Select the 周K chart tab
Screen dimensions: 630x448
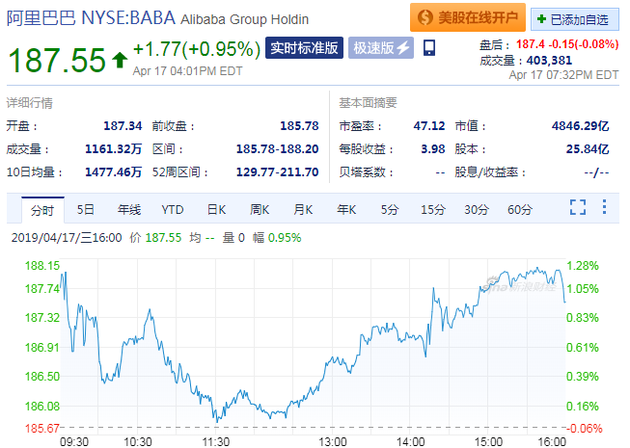coord(260,209)
